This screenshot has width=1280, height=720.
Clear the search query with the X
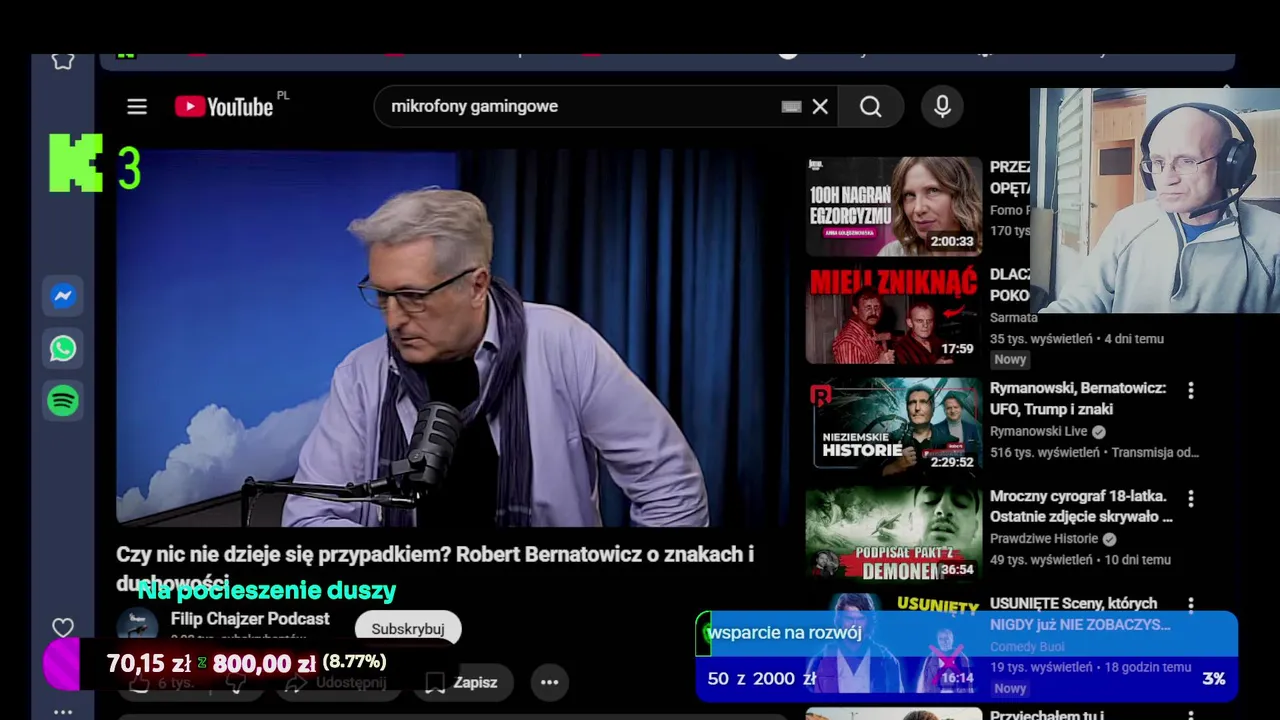[820, 107]
